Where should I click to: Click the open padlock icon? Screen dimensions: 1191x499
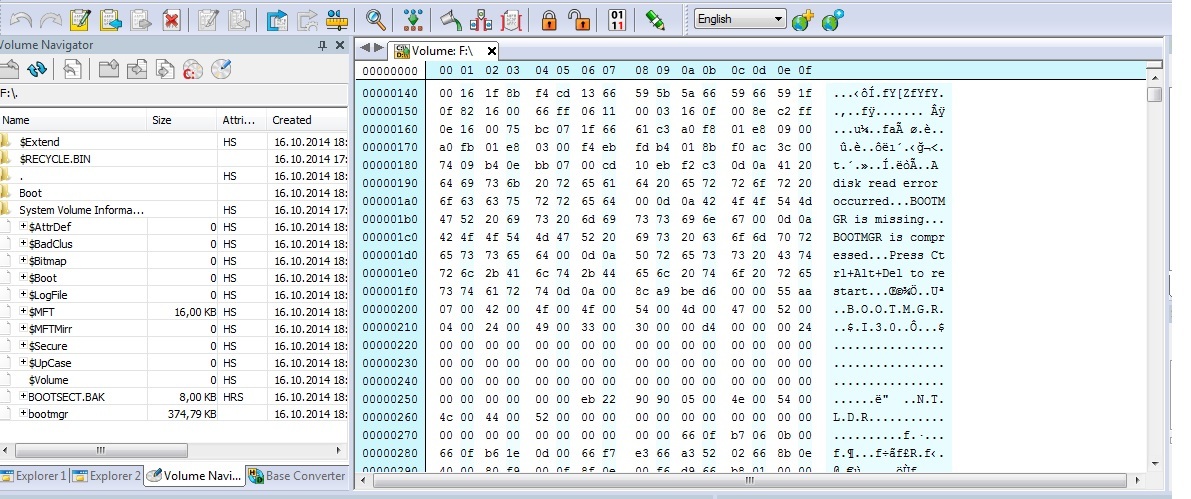point(580,20)
